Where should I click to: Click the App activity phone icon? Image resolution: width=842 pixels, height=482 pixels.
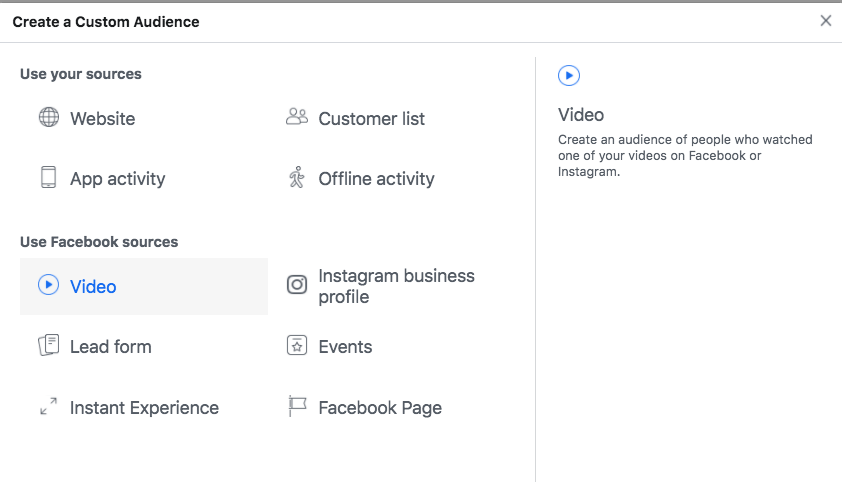(x=48, y=177)
